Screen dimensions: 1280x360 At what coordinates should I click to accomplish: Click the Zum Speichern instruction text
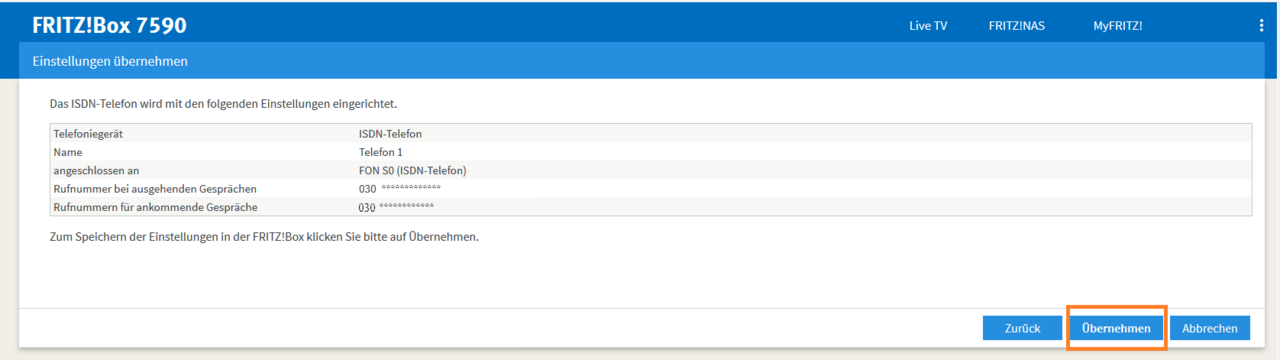(x=264, y=238)
